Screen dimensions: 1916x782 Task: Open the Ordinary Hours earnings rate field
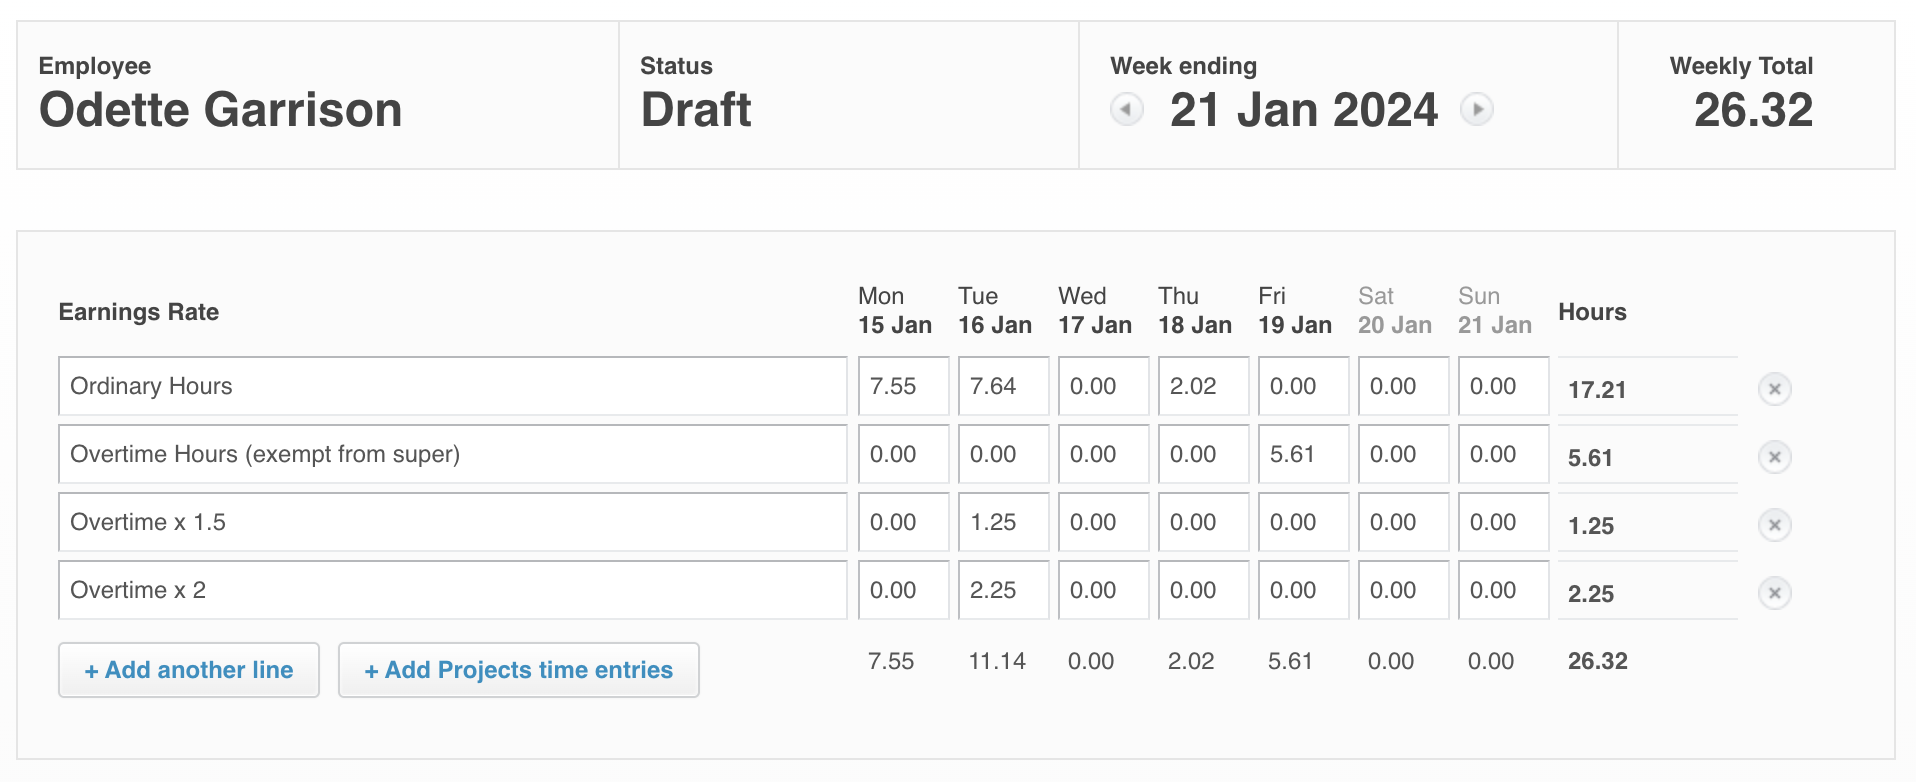tap(452, 386)
